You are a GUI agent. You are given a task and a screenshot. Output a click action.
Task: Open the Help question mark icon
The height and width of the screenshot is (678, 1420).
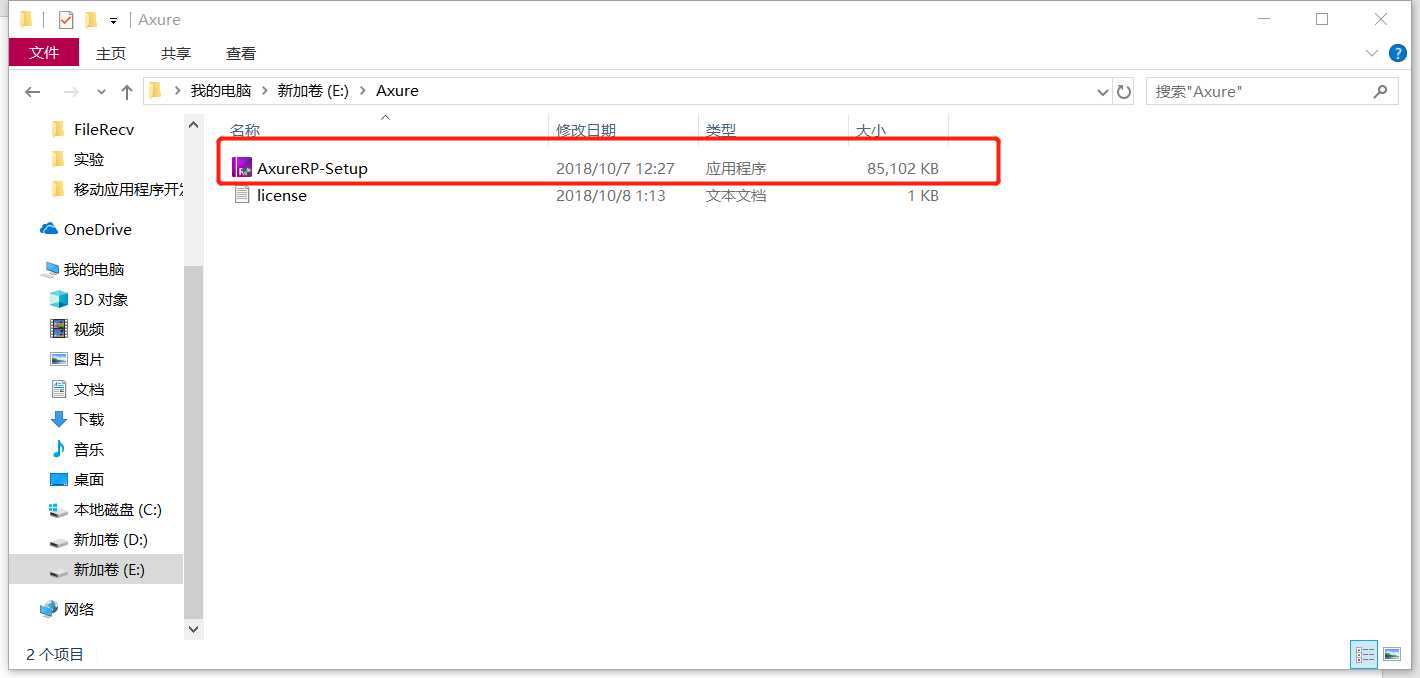1397,53
